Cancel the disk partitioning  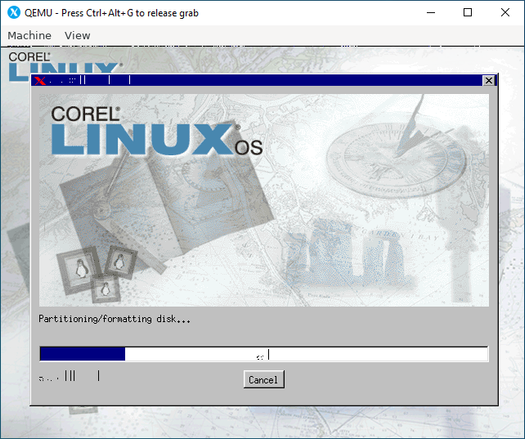point(264,380)
